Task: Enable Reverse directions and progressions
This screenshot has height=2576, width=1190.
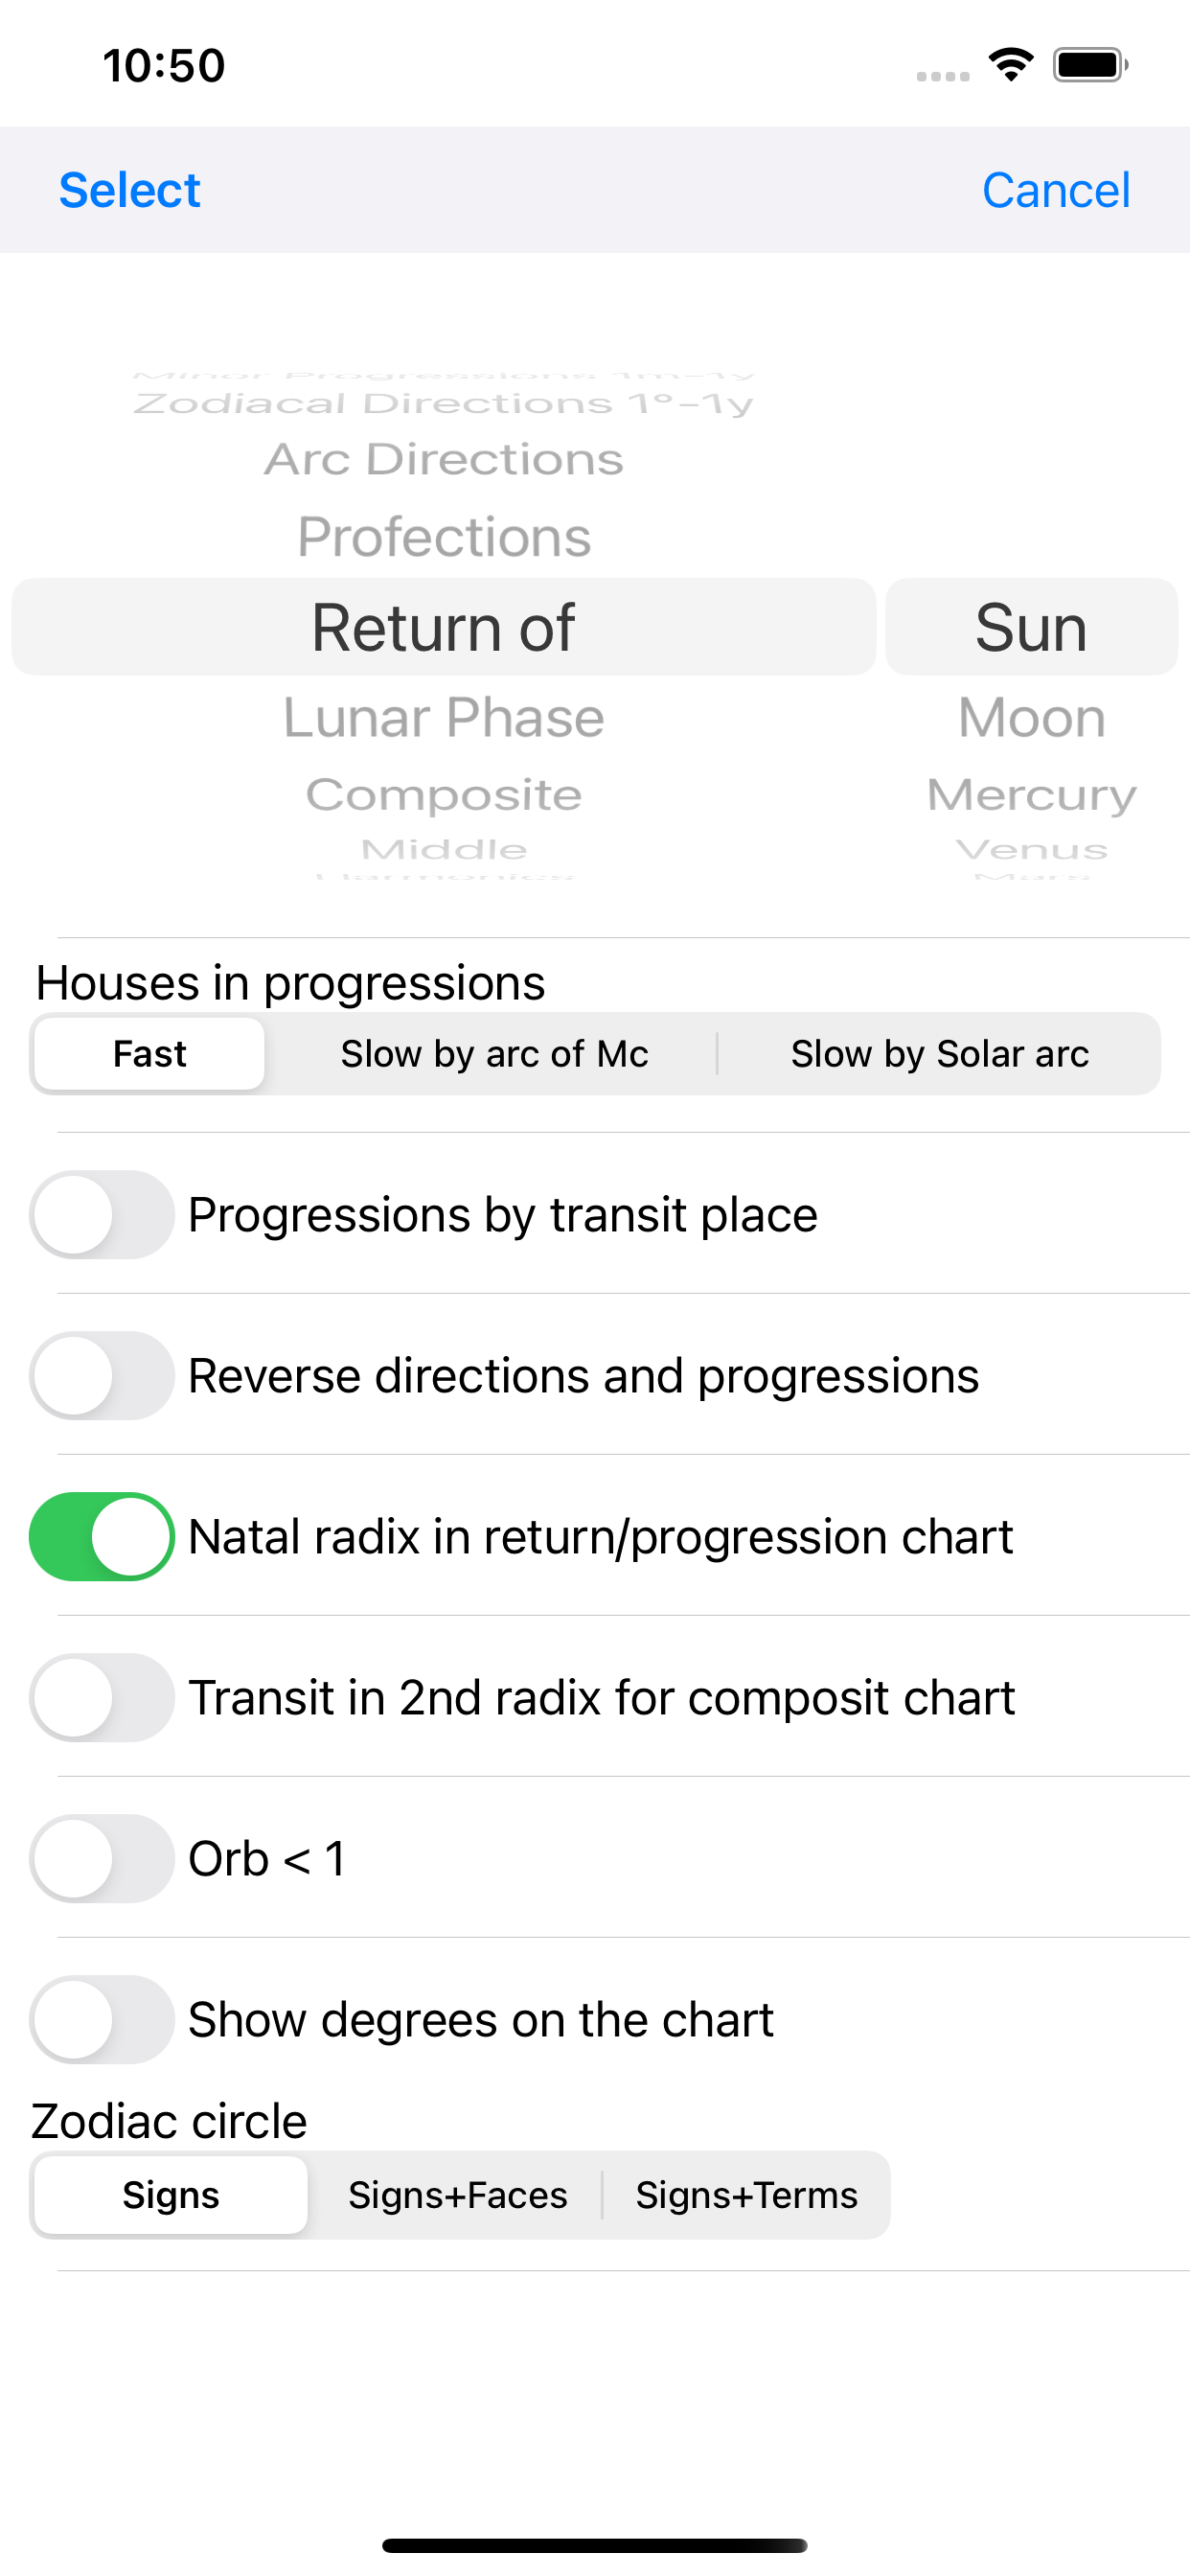Action: [x=102, y=1375]
